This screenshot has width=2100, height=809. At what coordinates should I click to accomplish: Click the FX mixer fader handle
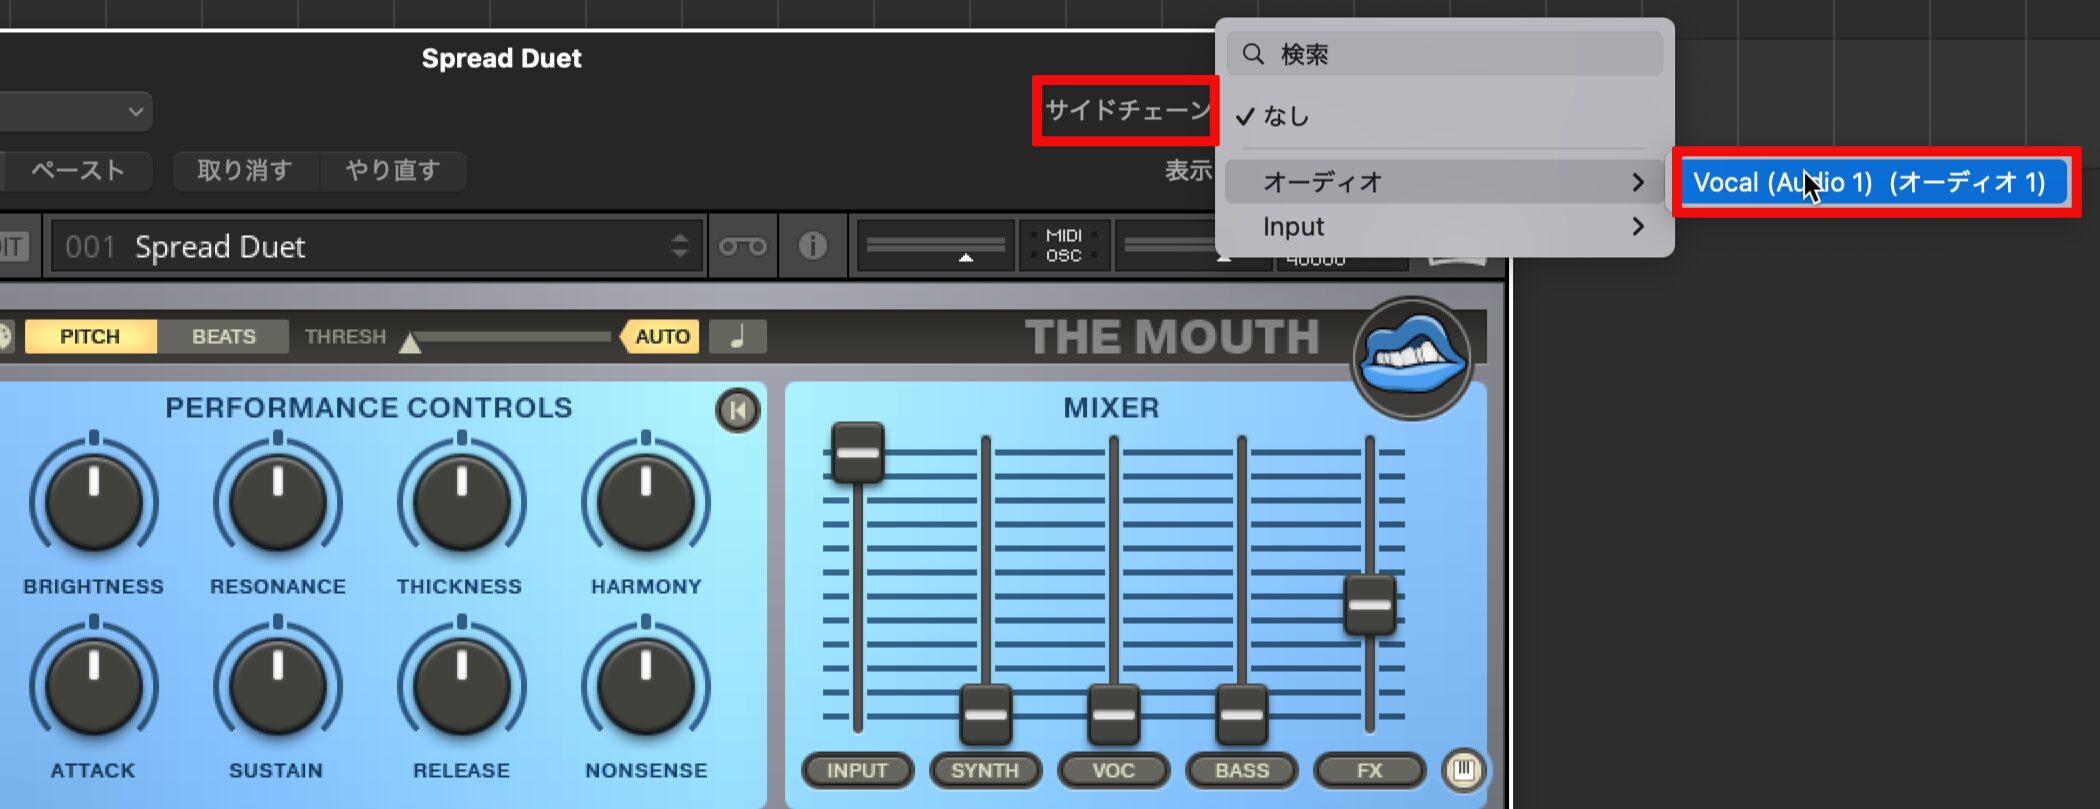click(x=1370, y=605)
